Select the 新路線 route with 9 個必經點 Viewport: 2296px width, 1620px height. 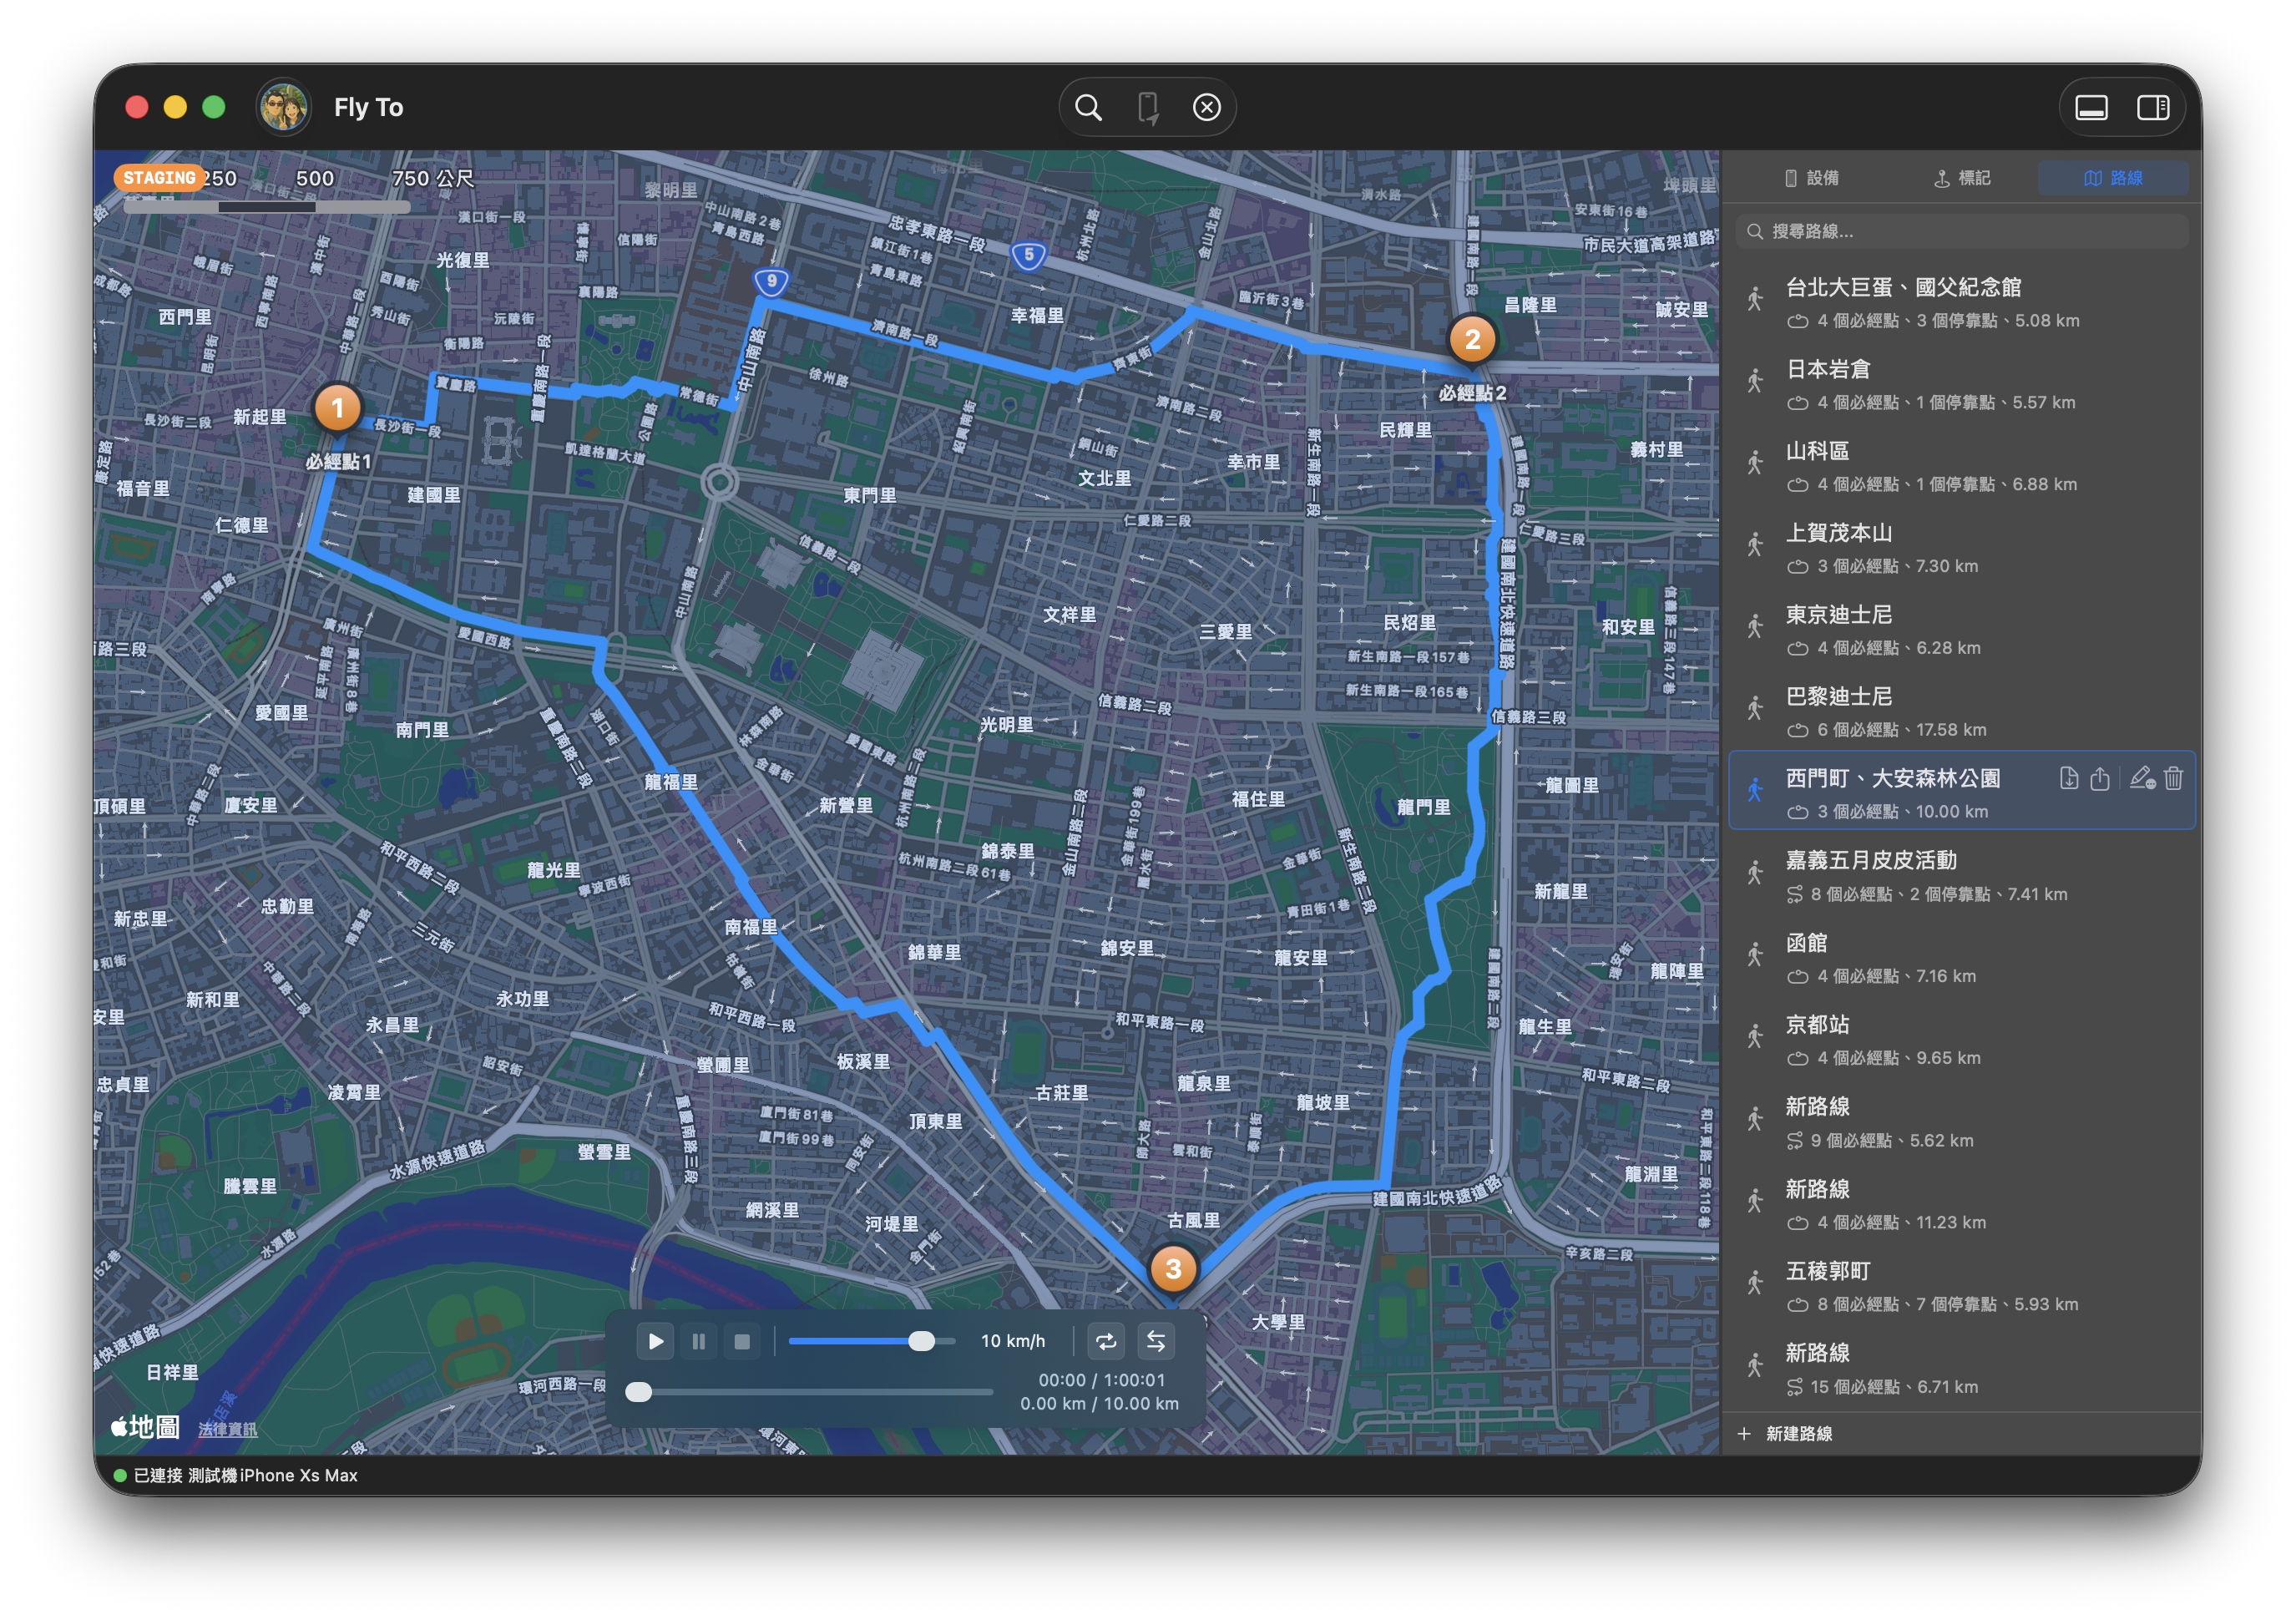[1962, 1122]
